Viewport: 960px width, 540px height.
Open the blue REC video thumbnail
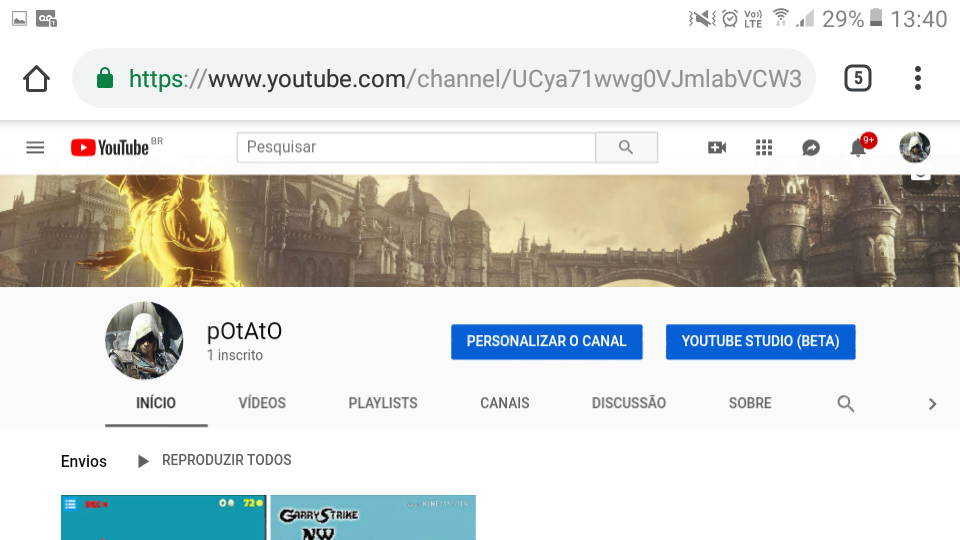coord(163,517)
